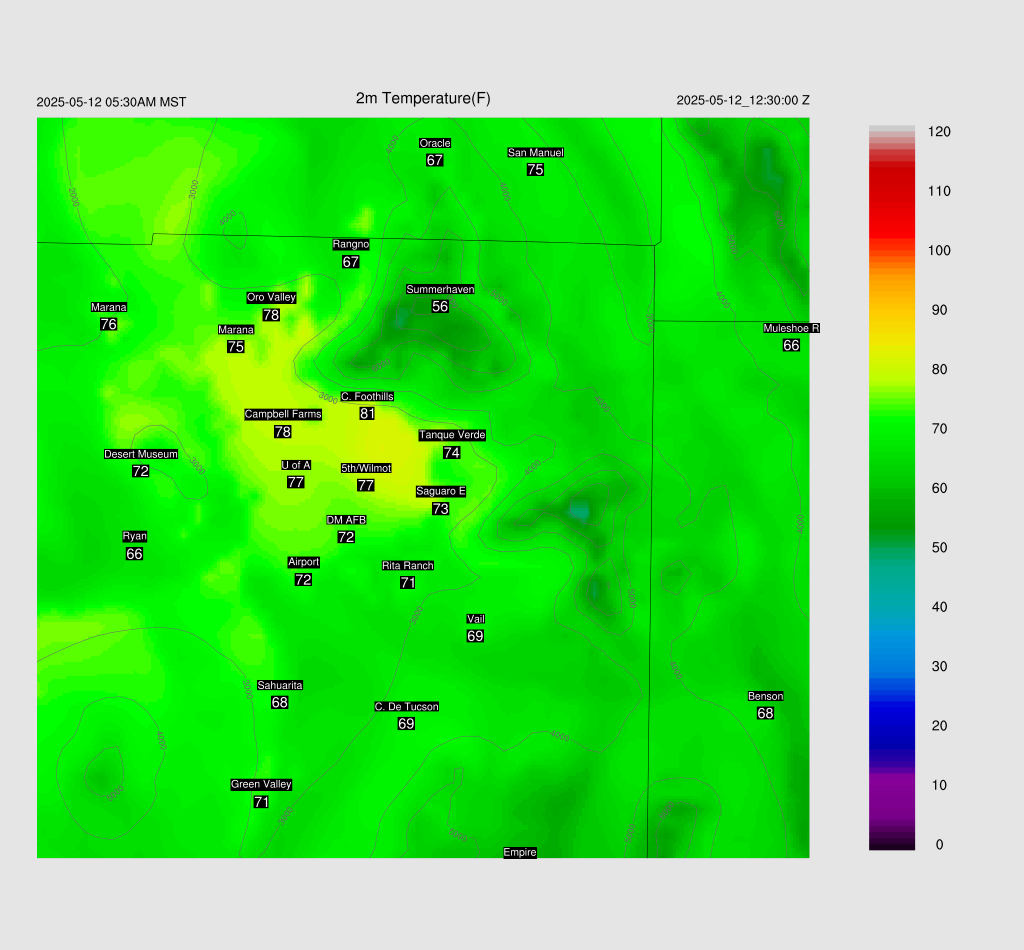Select the 71 reading under Rita Ranch
Screen dimensions: 1024x950
408,582
